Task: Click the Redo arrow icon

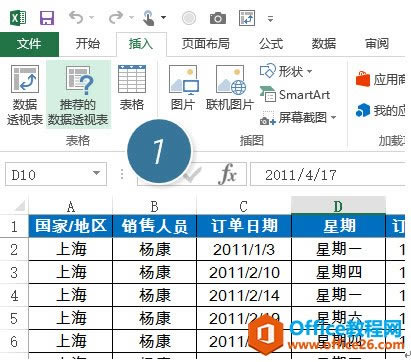Action: tap(116, 18)
